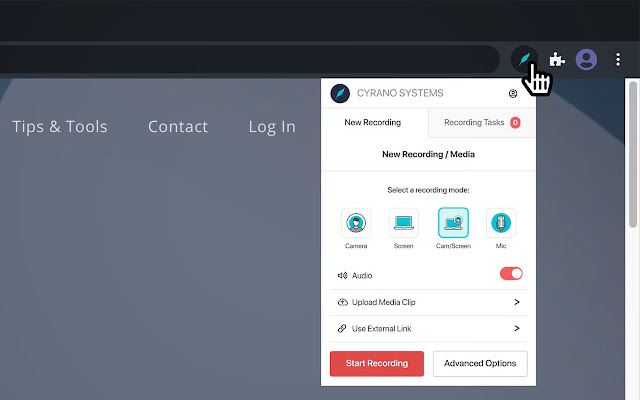Click 'Select a recording mode:' text
This screenshot has width=640, height=400.
pos(428,190)
